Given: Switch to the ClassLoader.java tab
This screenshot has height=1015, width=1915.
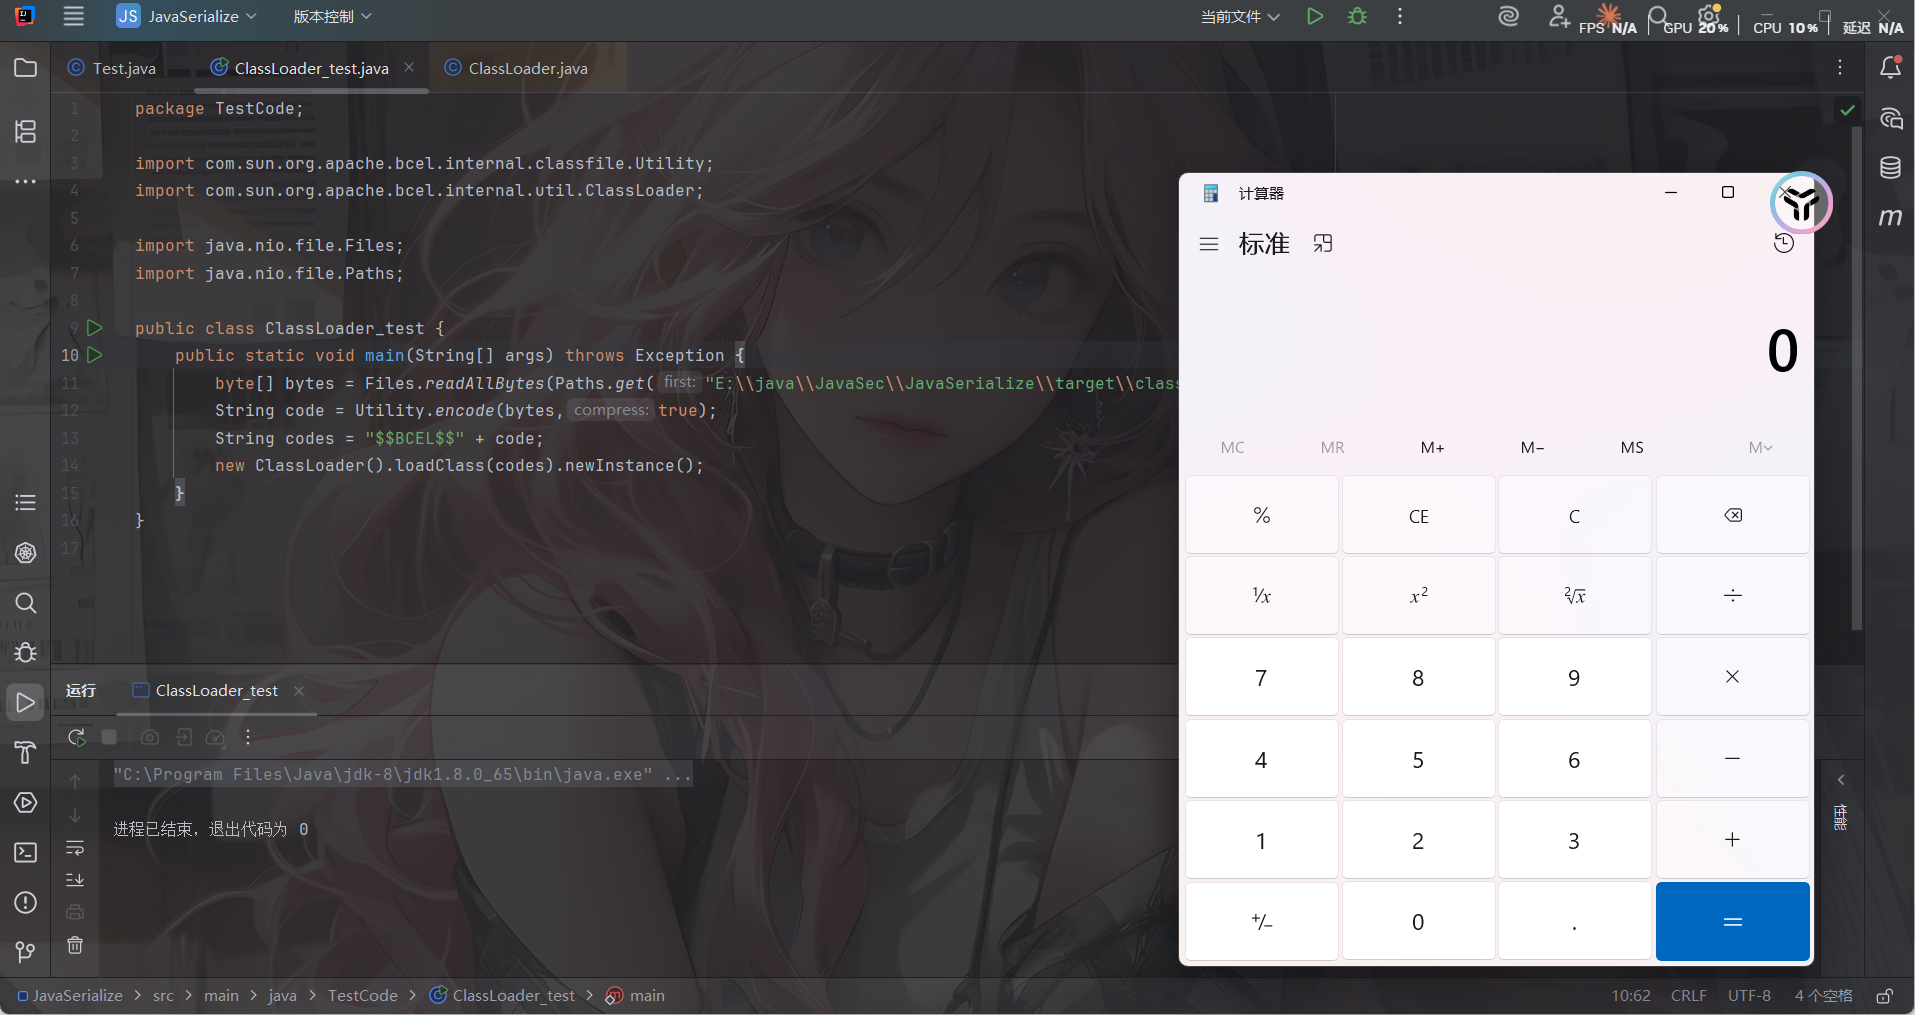Looking at the screenshot, I should (527, 68).
